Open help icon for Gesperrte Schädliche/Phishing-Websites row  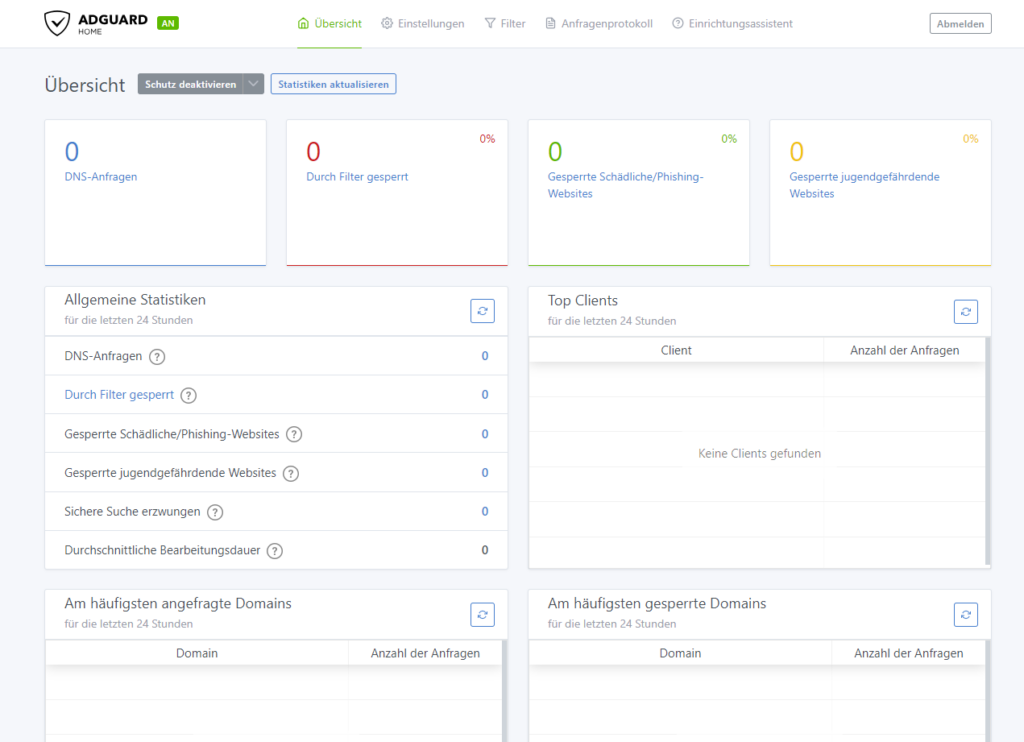click(295, 434)
